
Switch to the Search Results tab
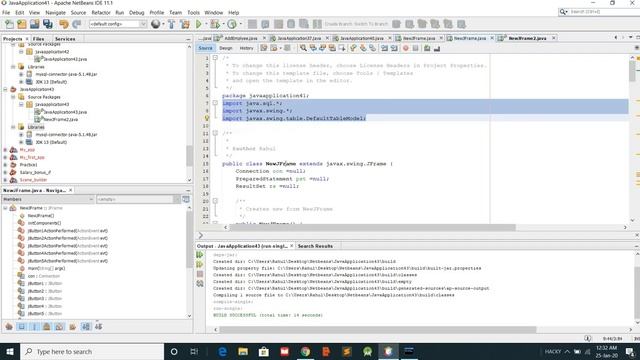315,246
